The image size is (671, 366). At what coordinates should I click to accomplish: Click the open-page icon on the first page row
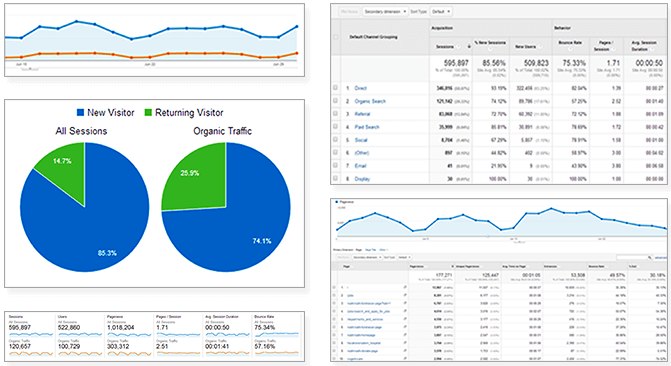click(405, 287)
